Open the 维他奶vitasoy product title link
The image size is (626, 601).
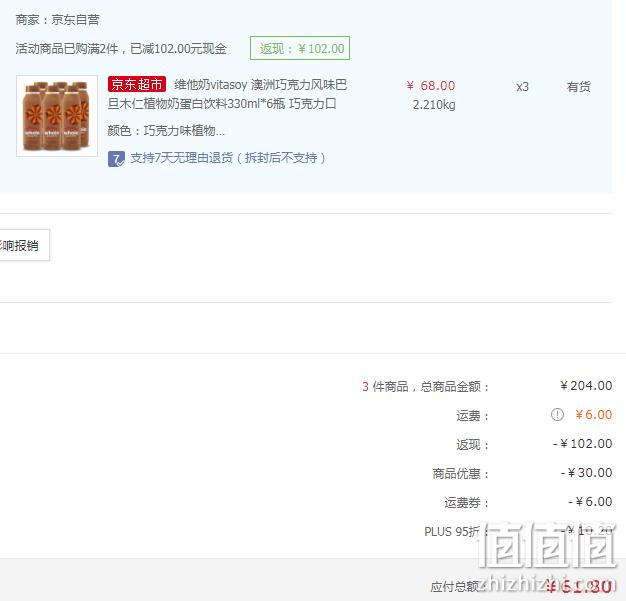(x=228, y=94)
